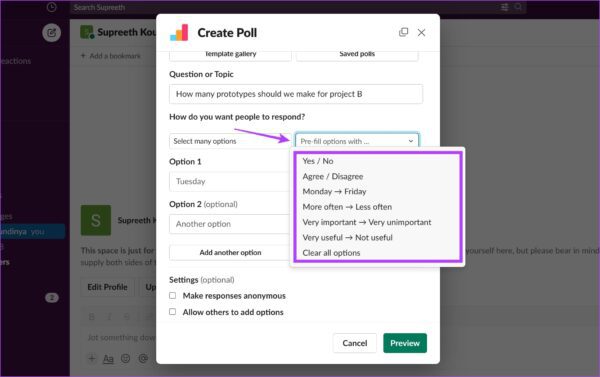Screen dimensions: 600x377
Task: Enable Make responses anonymous checkbox
Action: pyautogui.click(x=173, y=295)
